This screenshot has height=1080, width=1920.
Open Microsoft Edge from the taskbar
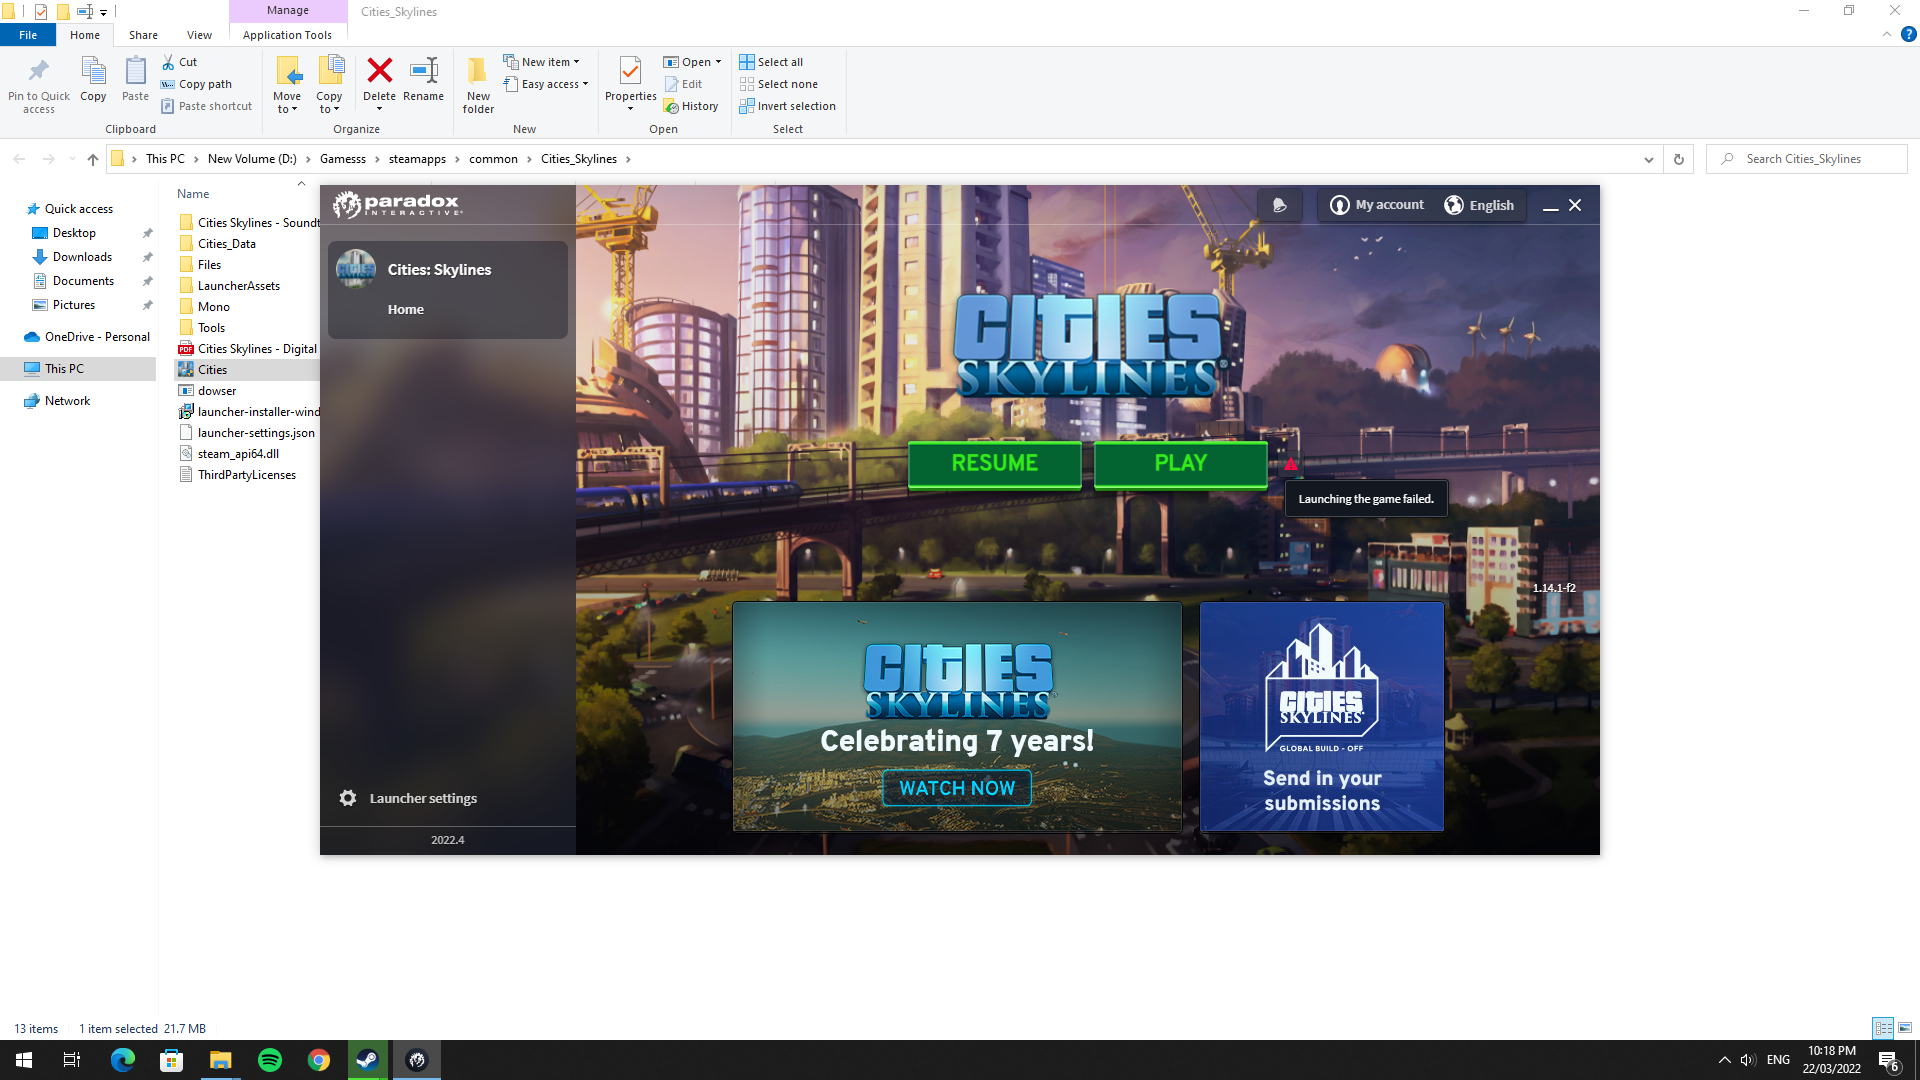click(122, 1060)
